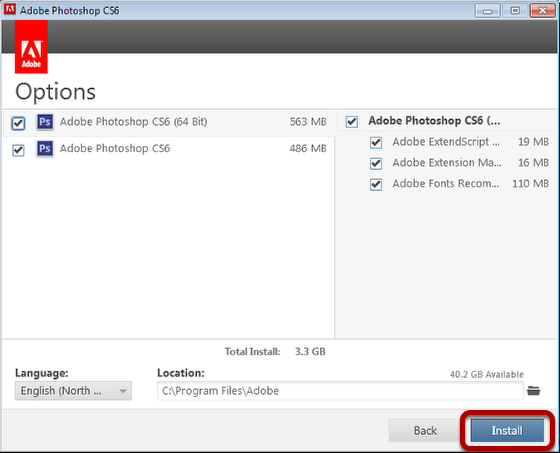Click the Back button

pyautogui.click(x=425, y=430)
